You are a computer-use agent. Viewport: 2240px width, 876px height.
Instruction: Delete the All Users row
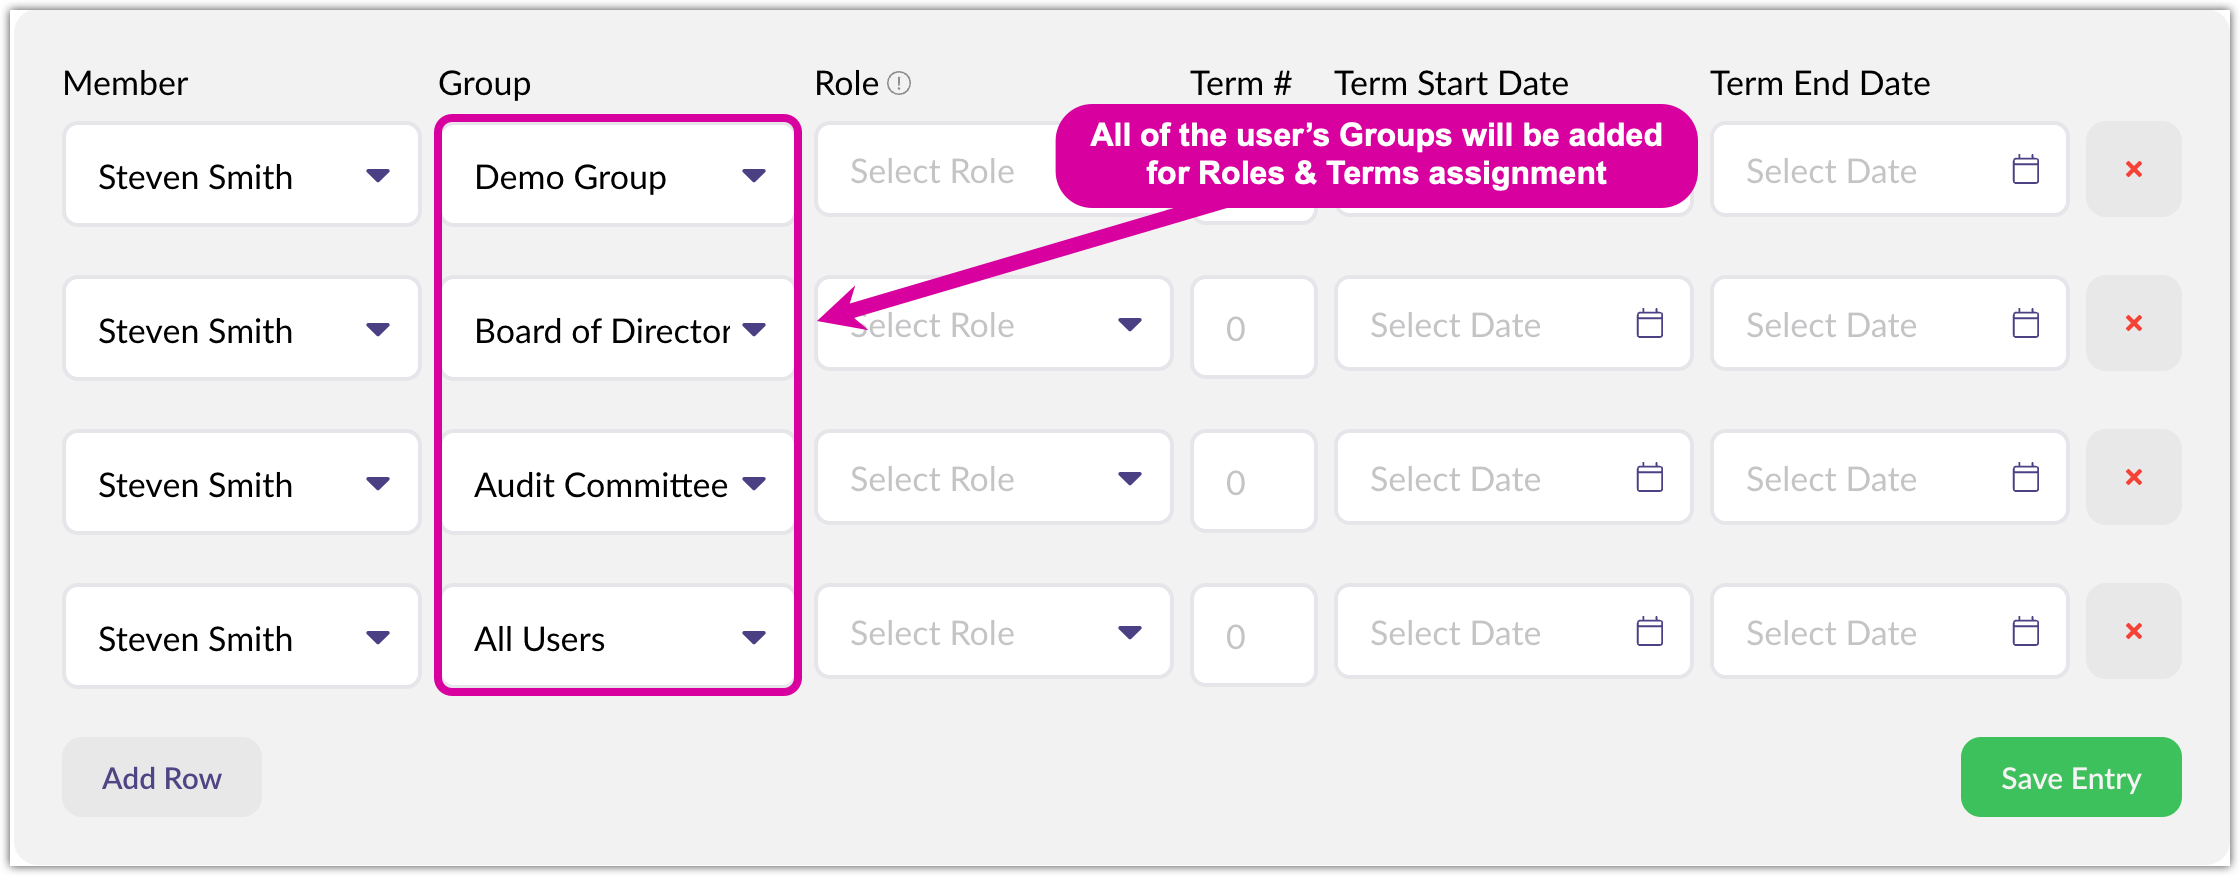[2133, 632]
